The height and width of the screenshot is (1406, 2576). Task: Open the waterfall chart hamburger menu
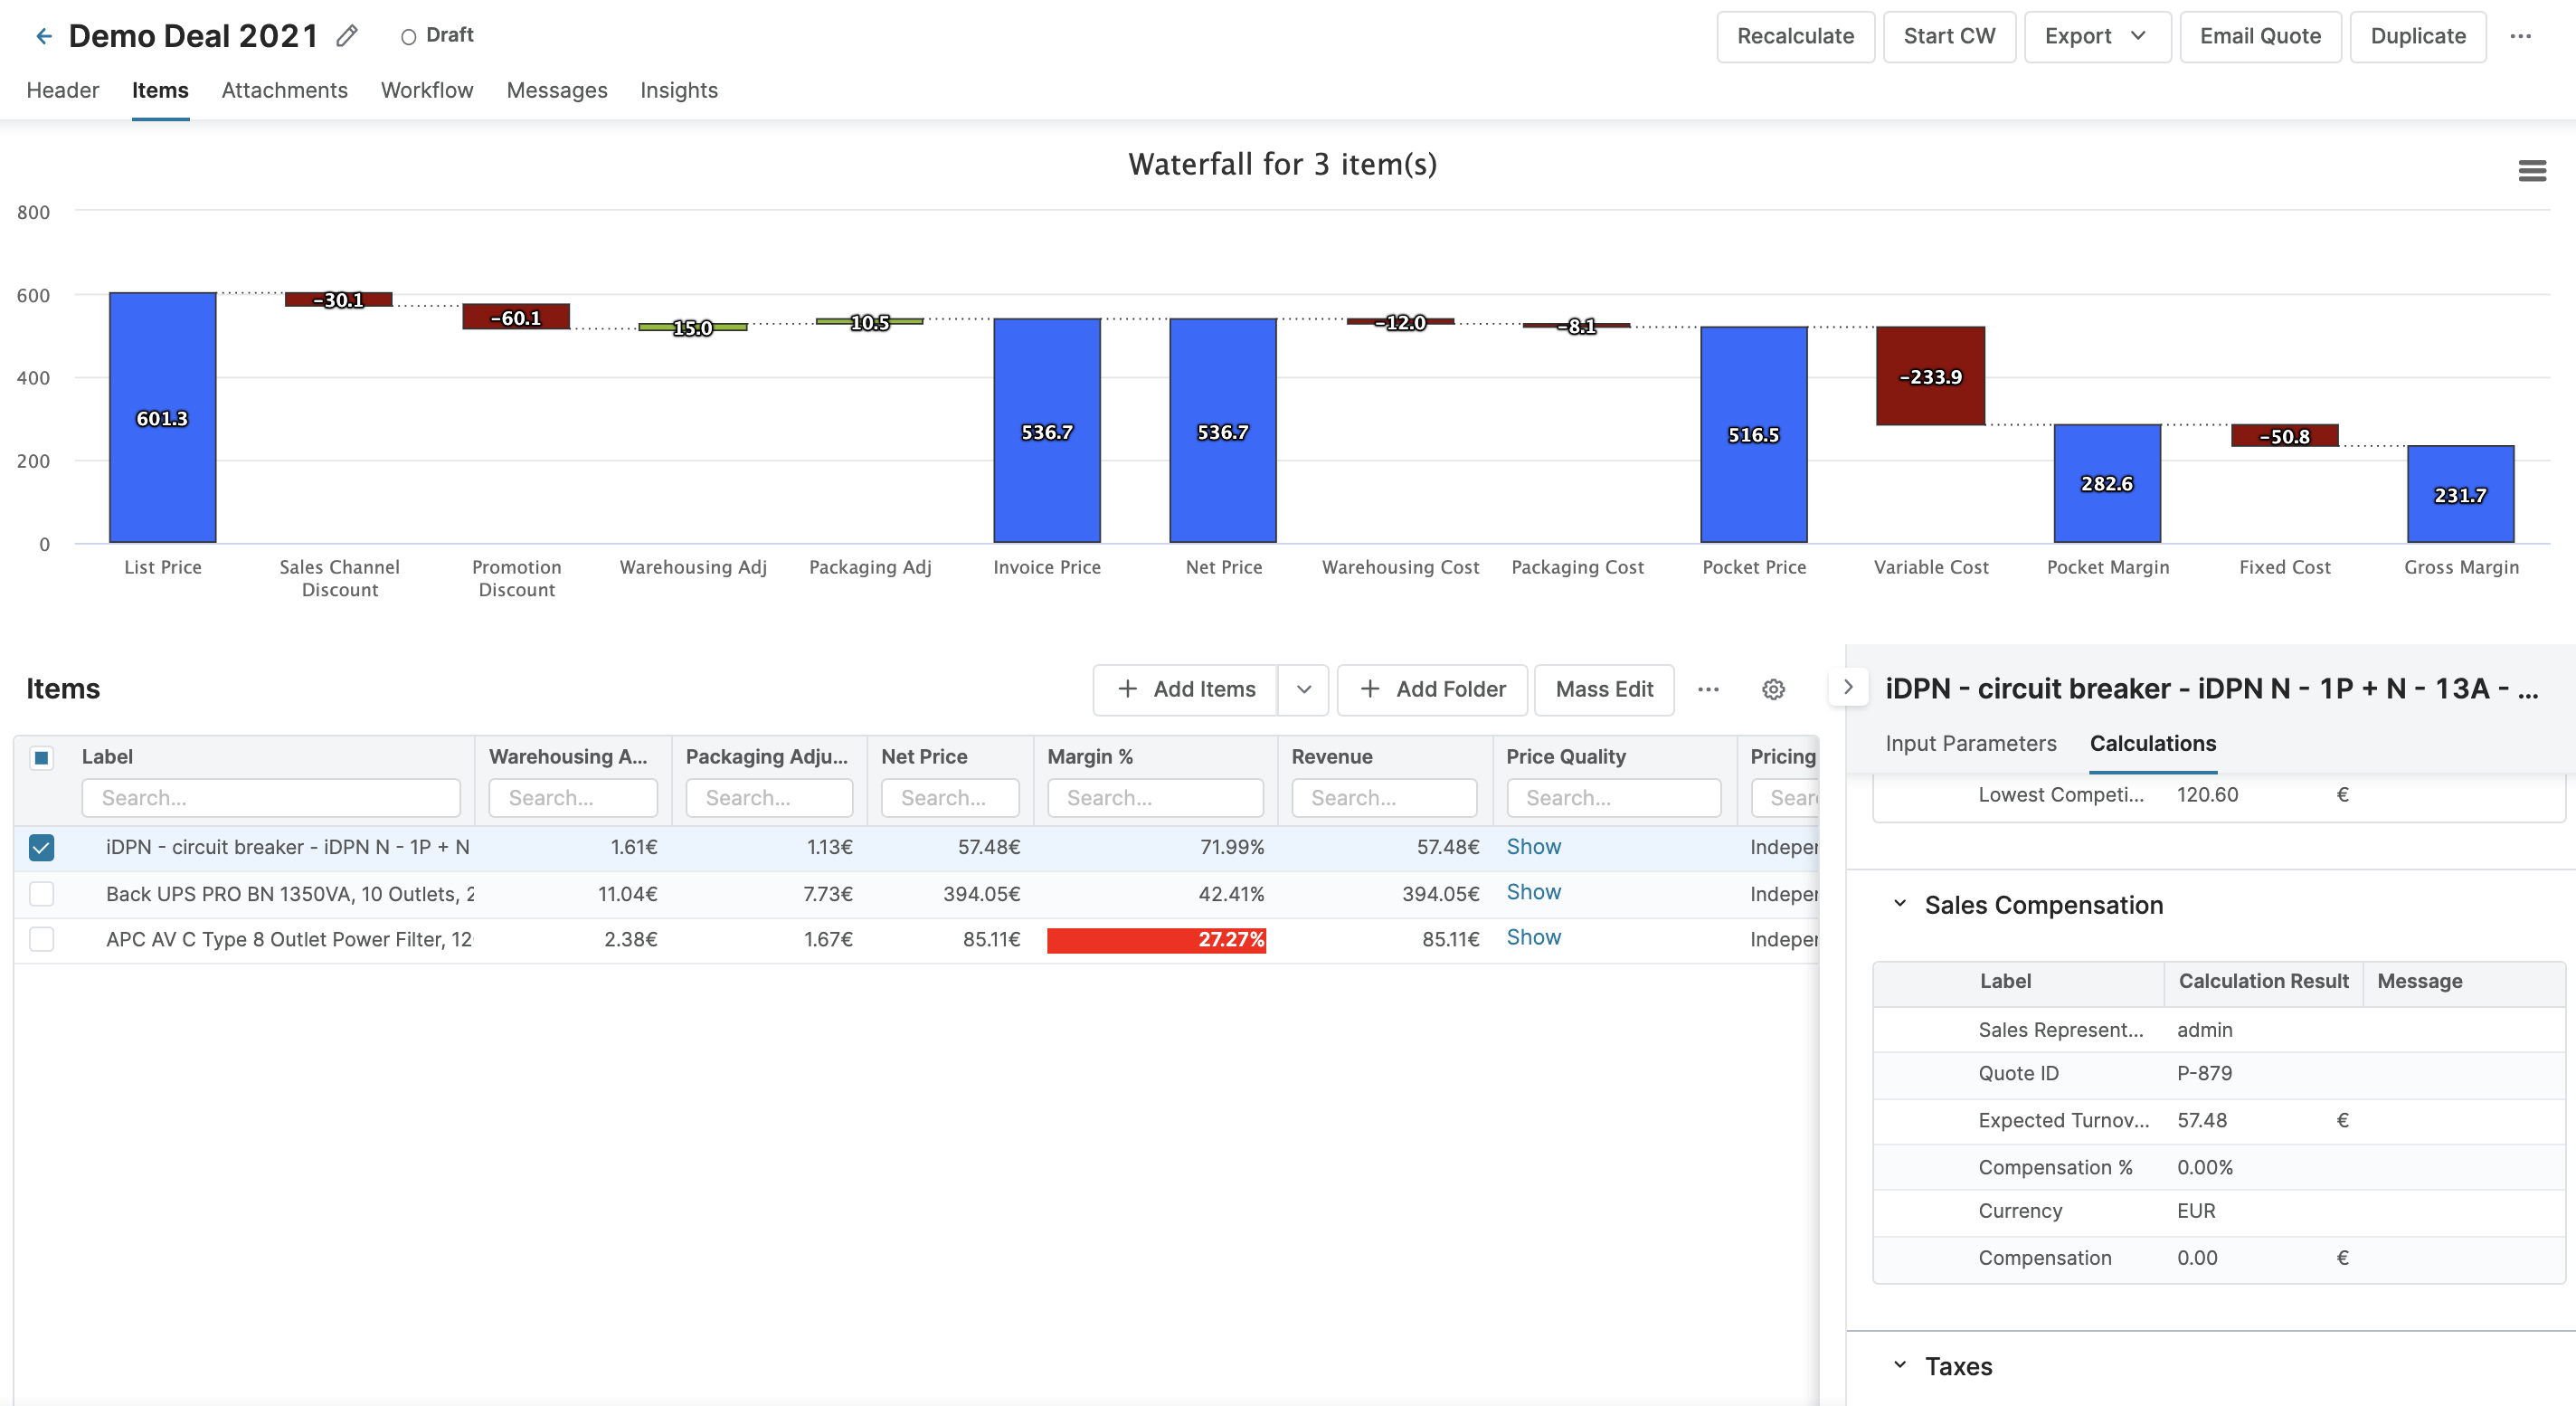pos(2532,171)
